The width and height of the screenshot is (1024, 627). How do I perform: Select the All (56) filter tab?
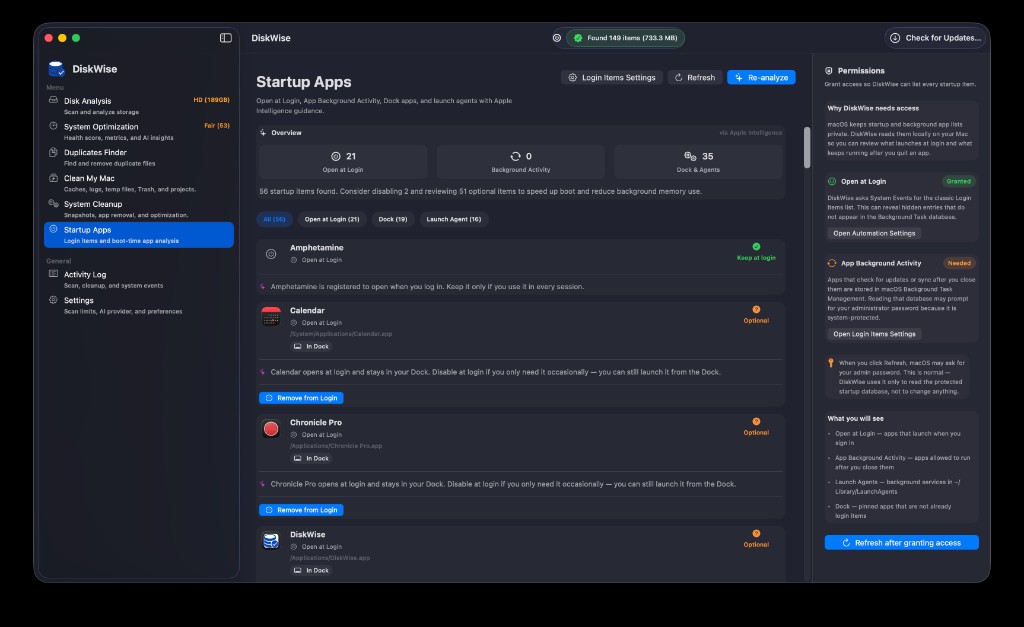[274, 219]
